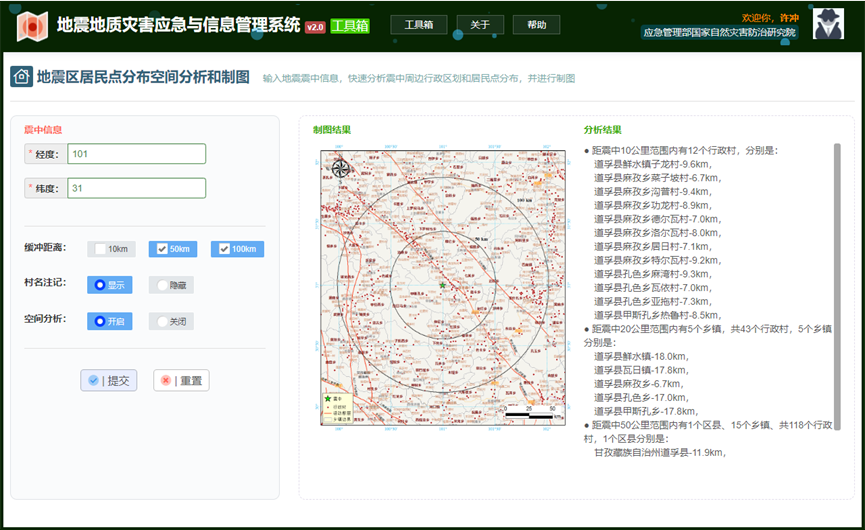The image size is (865, 530).
Task: Click the 道孚县麻孜乡沟普村-9.4km entry
Action: tap(653, 192)
